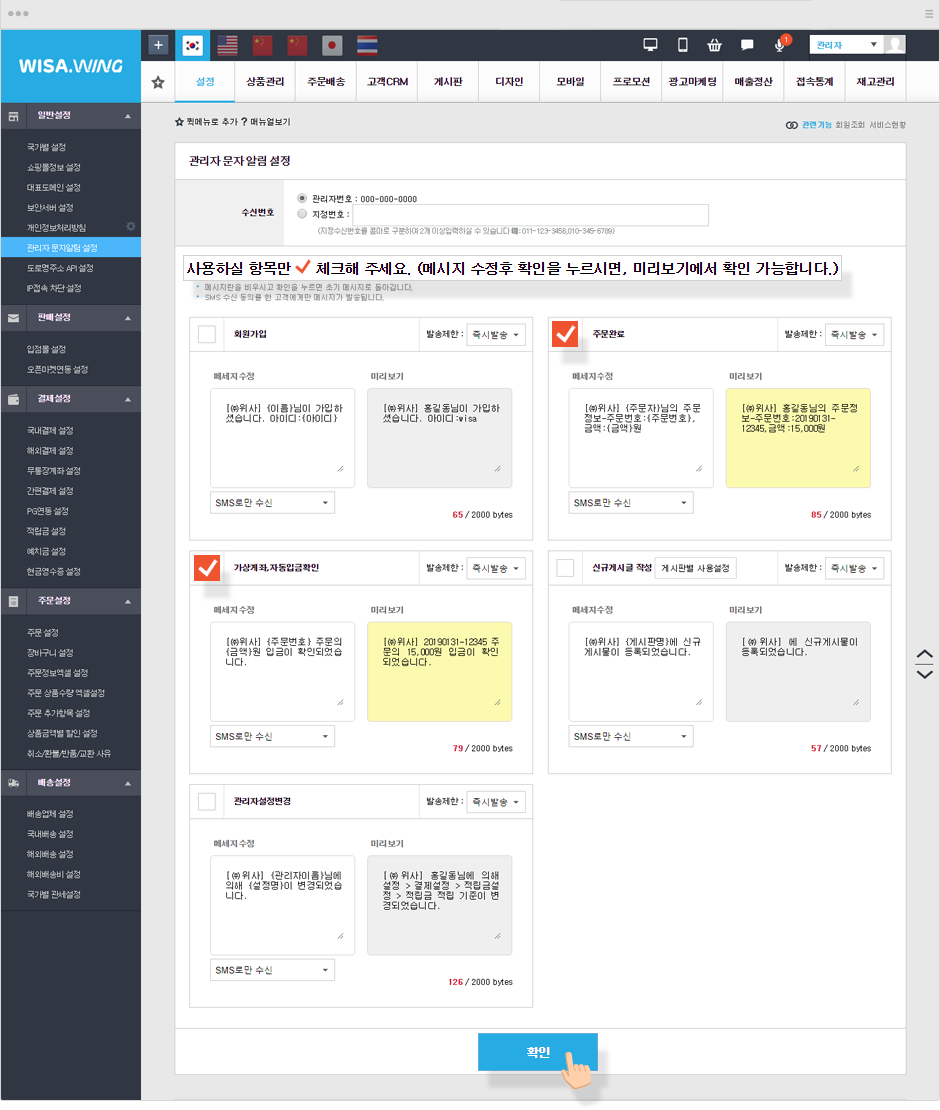This screenshot has height=1110, width=940.
Task: Click the 관련기능 link icon
Action: tap(791, 125)
